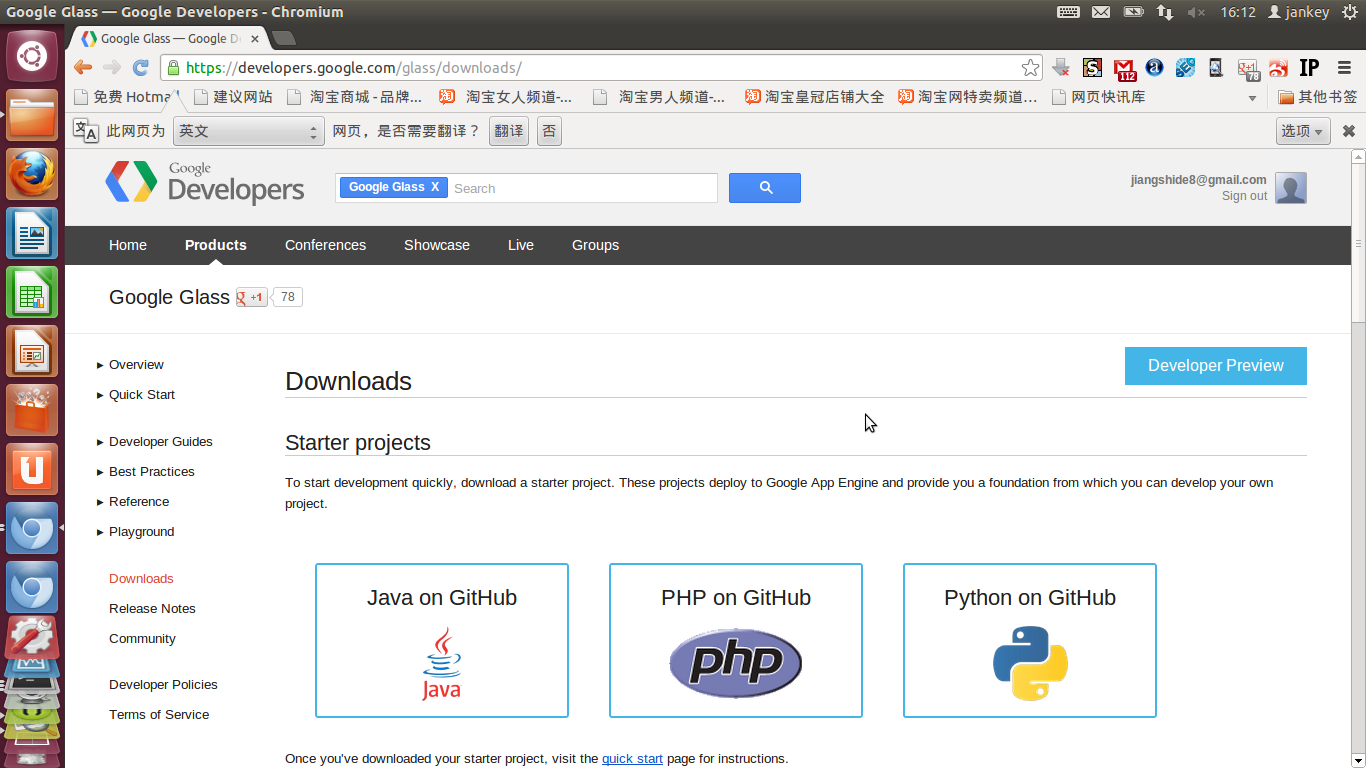Open Release Notes in the sidebar

click(x=152, y=609)
